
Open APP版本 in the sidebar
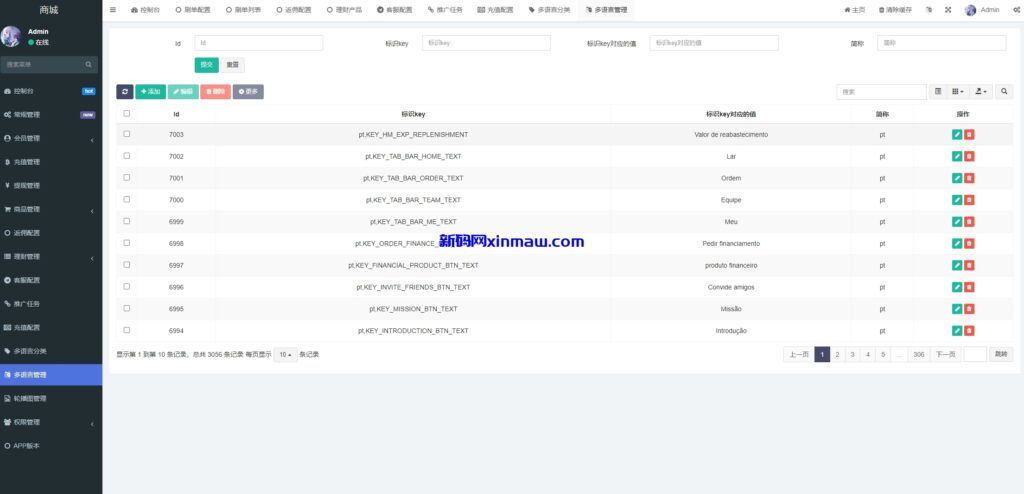click(51, 446)
